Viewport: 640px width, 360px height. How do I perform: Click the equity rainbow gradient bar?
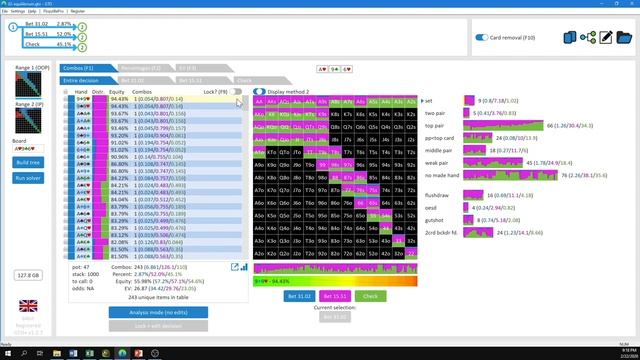point(335,281)
